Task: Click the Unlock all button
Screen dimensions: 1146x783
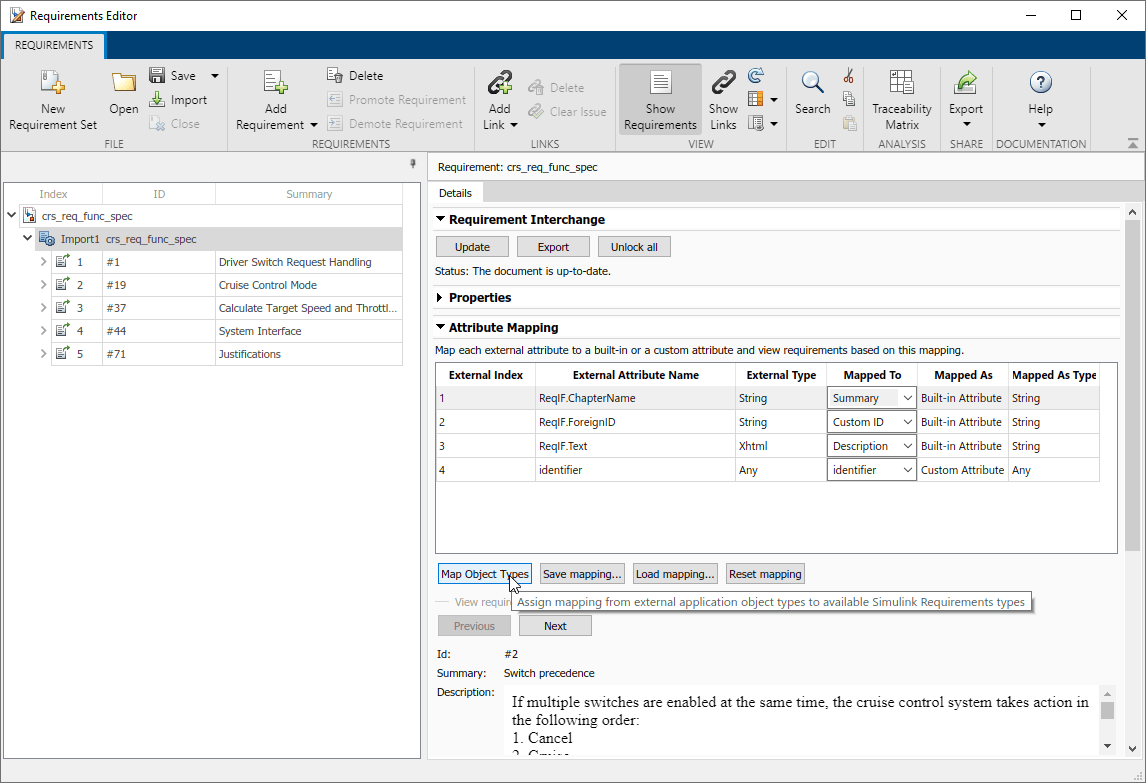Action: click(x=634, y=247)
